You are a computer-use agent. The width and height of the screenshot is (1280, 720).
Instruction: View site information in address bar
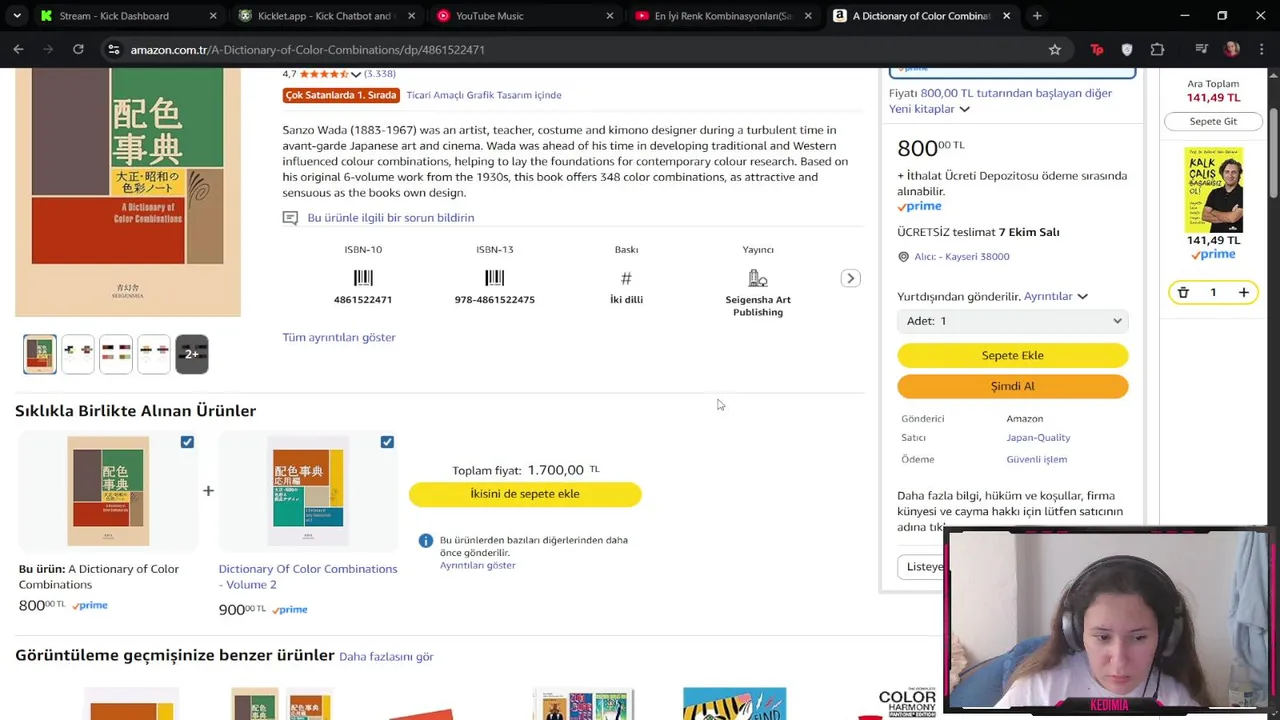coord(113,49)
